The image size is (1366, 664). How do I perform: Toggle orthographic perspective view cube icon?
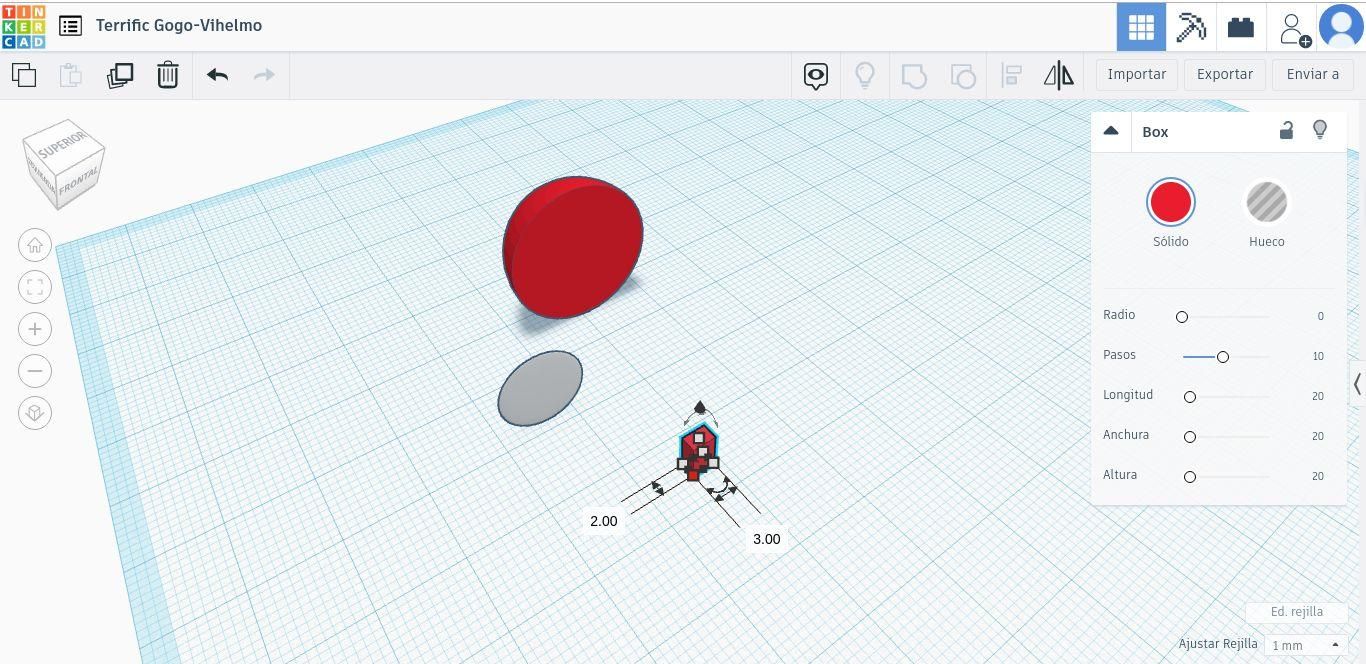pyautogui.click(x=35, y=413)
